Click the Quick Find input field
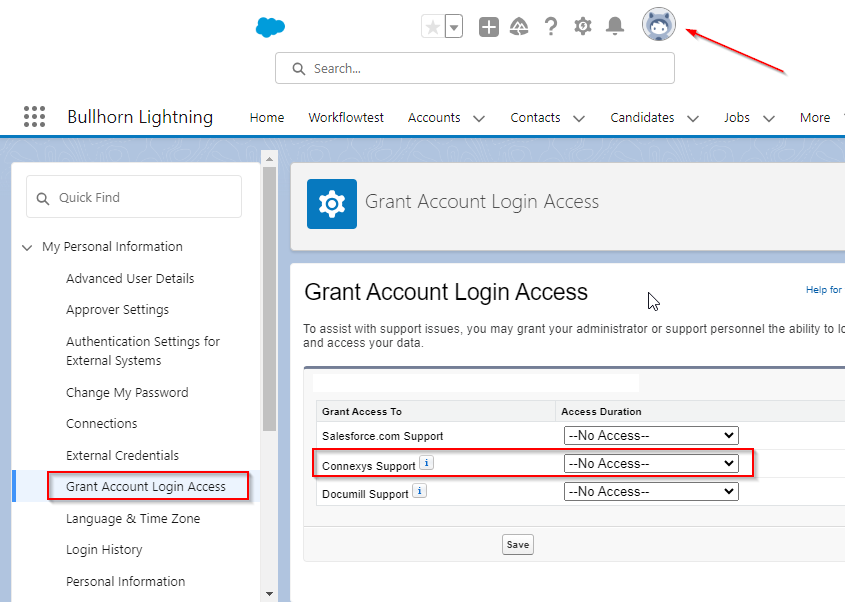The image size is (845, 602). click(134, 197)
